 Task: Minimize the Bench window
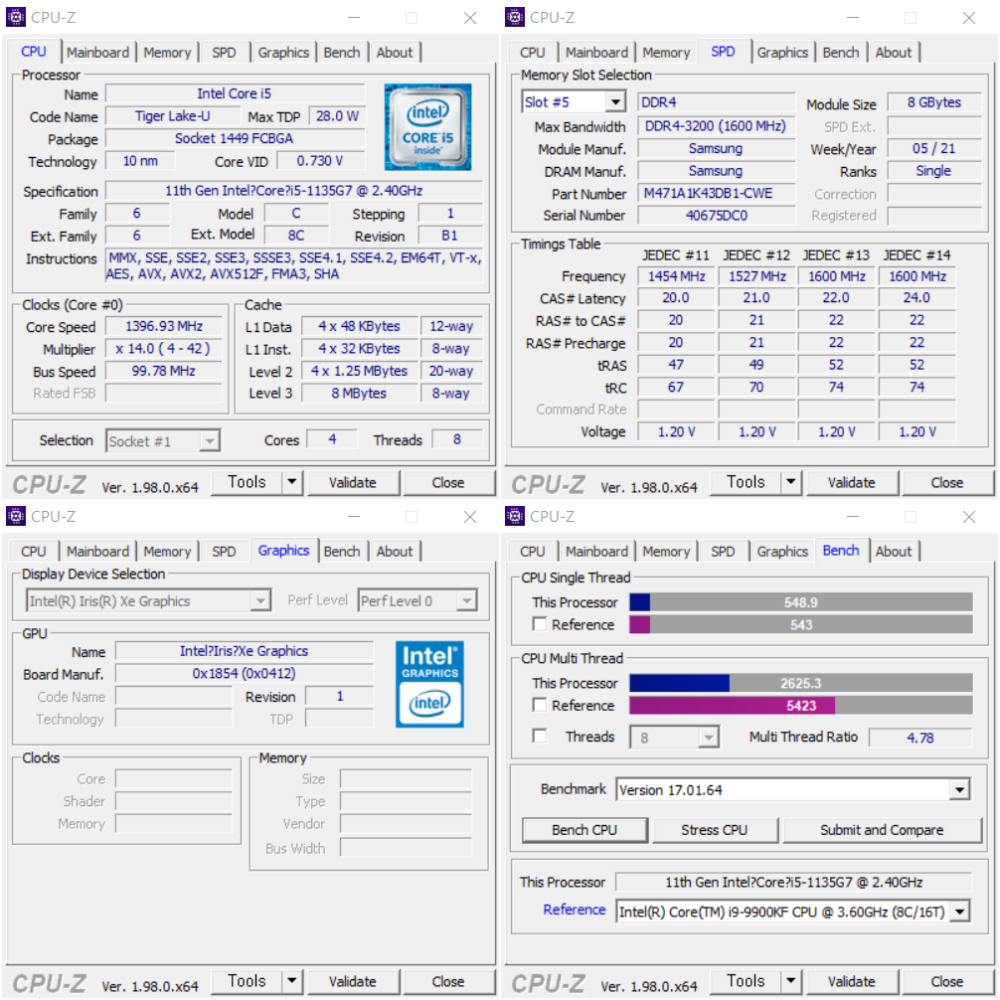853,517
